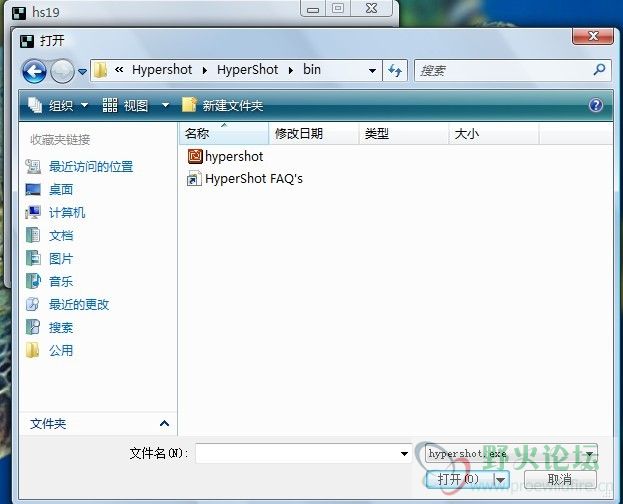
Task: Sort by 大小 column header
Action: click(x=493, y=134)
